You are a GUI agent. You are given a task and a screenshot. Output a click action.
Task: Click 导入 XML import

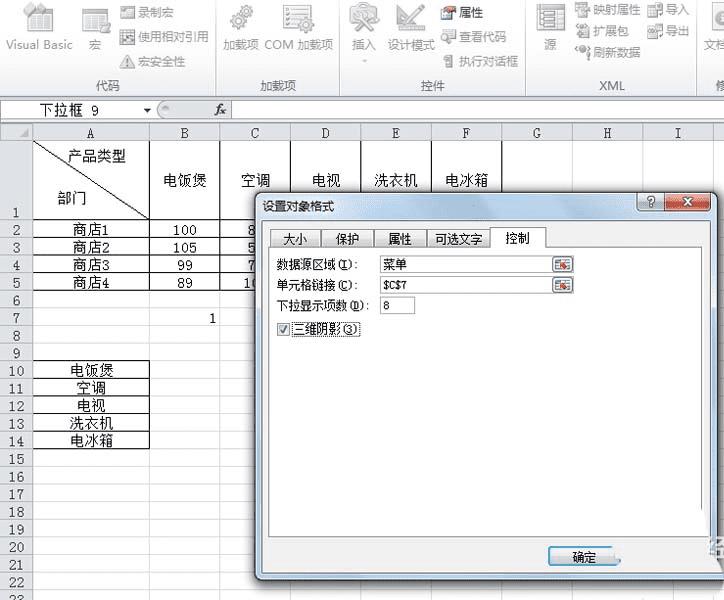(x=668, y=10)
